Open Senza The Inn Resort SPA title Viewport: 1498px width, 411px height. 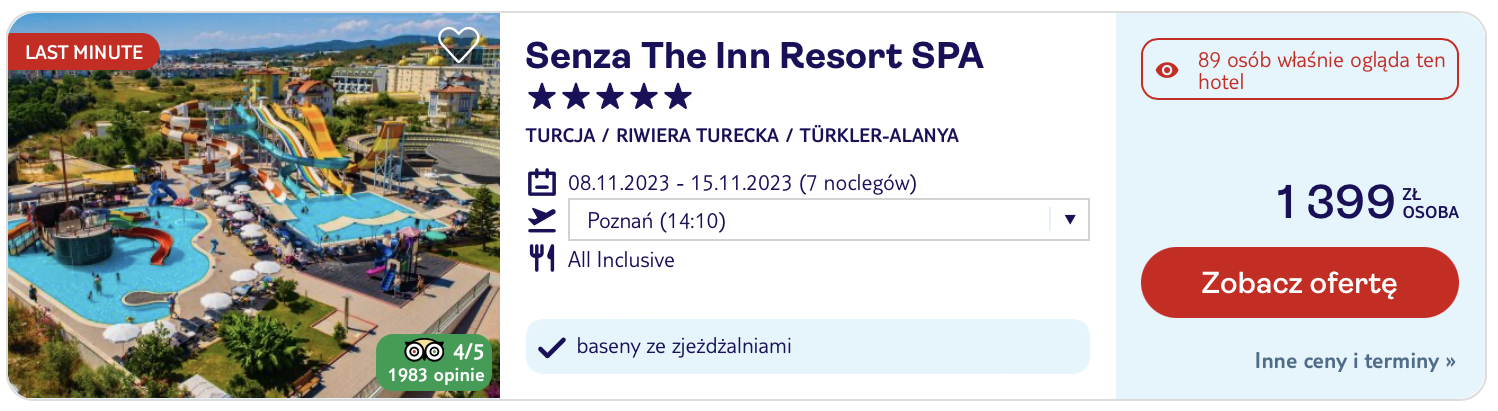pyautogui.click(x=755, y=55)
